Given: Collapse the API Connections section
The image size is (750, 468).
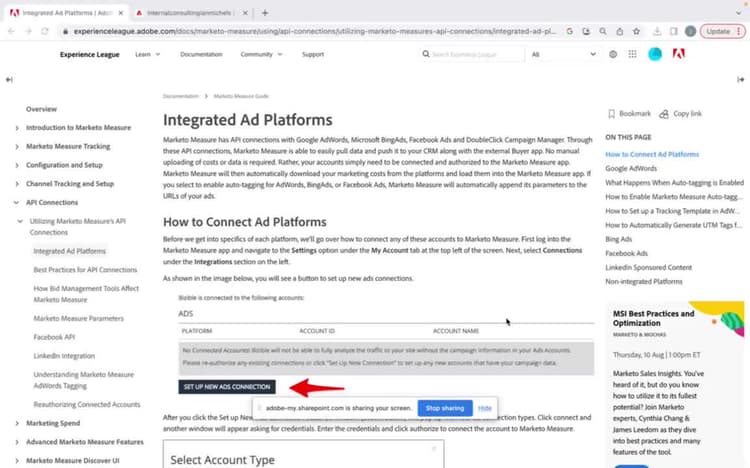Looking at the screenshot, I should coord(17,202).
